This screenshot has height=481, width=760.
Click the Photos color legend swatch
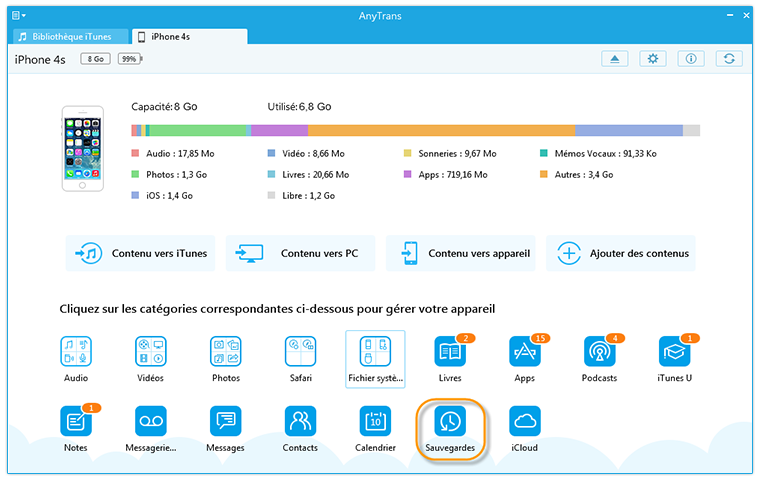(x=135, y=174)
